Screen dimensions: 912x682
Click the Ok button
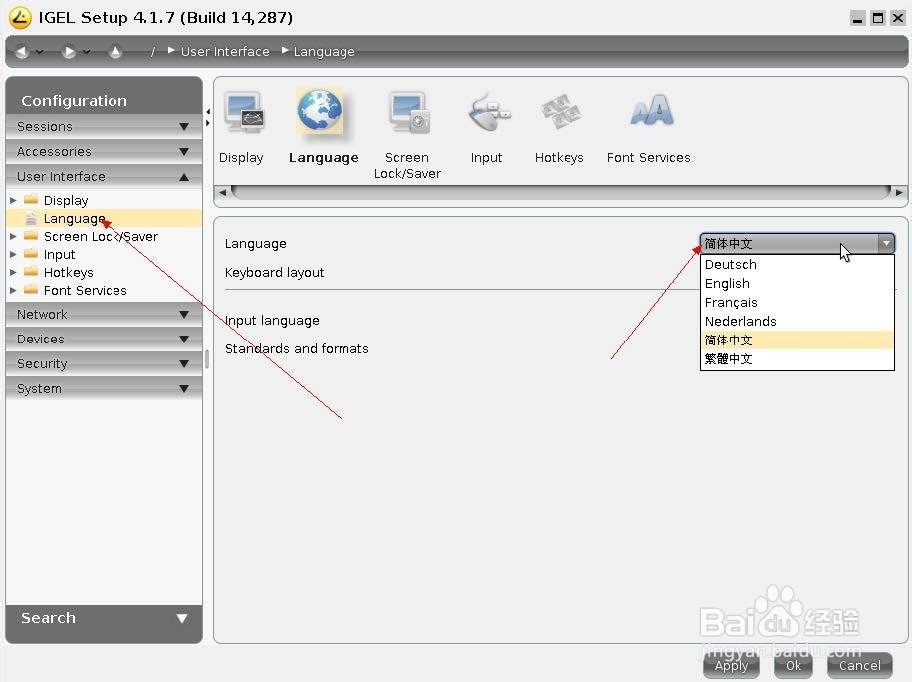[793, 665]
